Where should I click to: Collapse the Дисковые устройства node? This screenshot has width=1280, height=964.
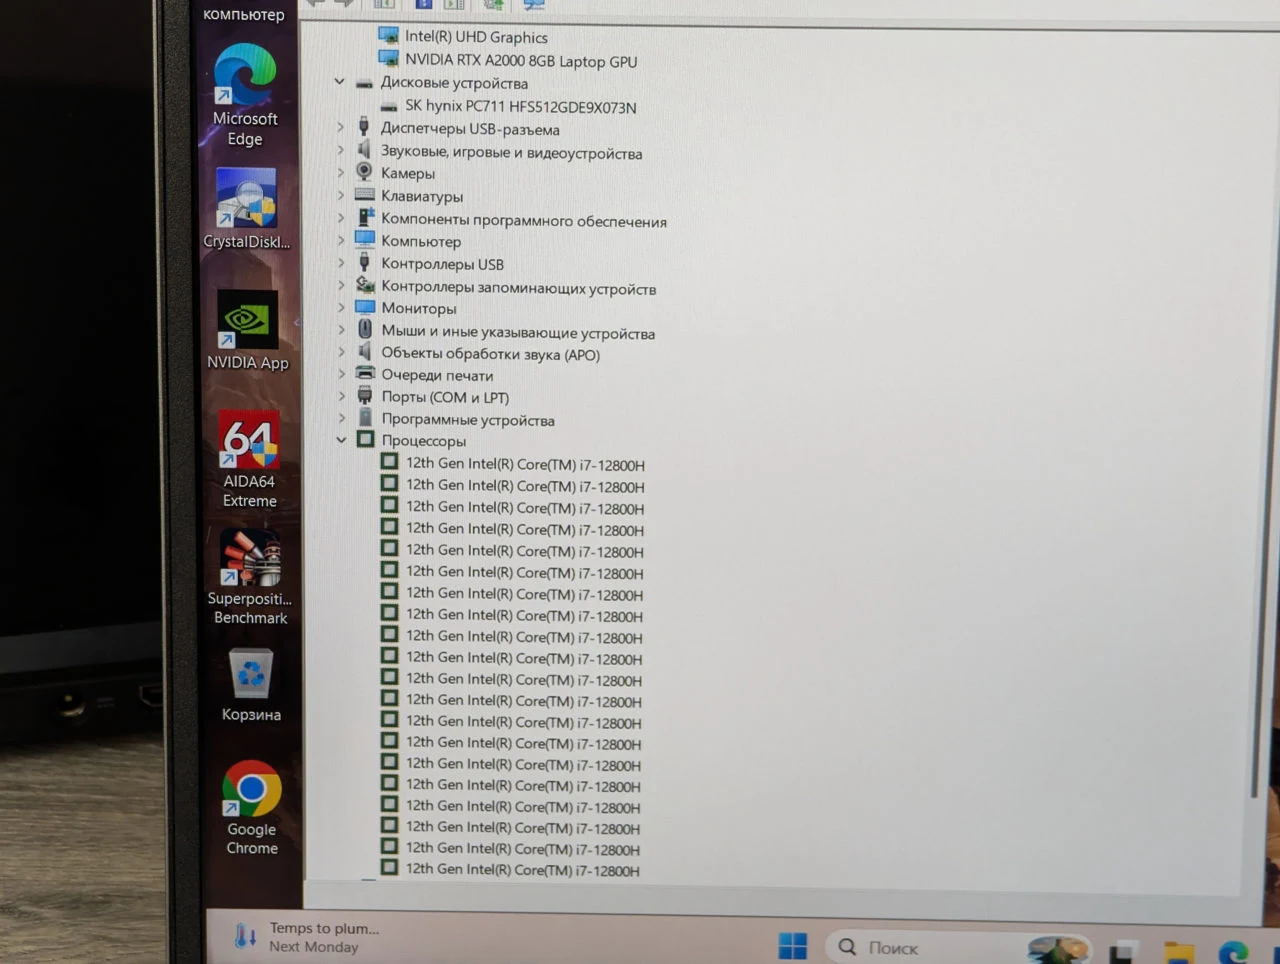(339, 82)
